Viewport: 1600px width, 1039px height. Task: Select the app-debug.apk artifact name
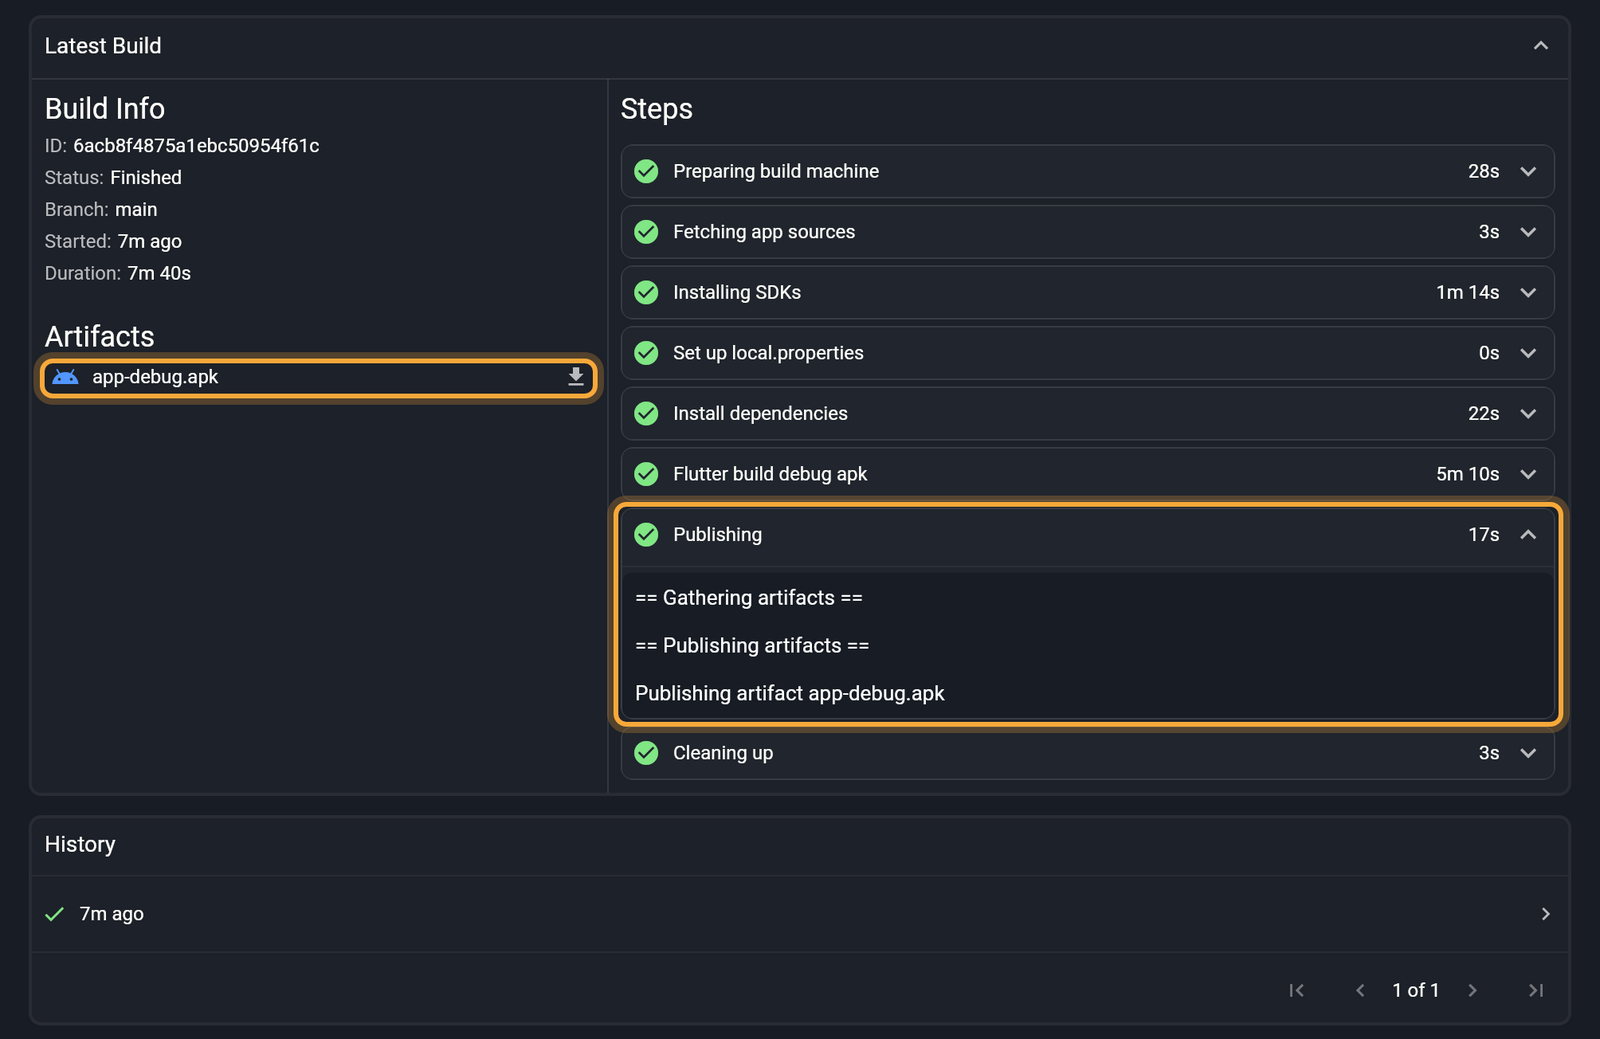155,377
